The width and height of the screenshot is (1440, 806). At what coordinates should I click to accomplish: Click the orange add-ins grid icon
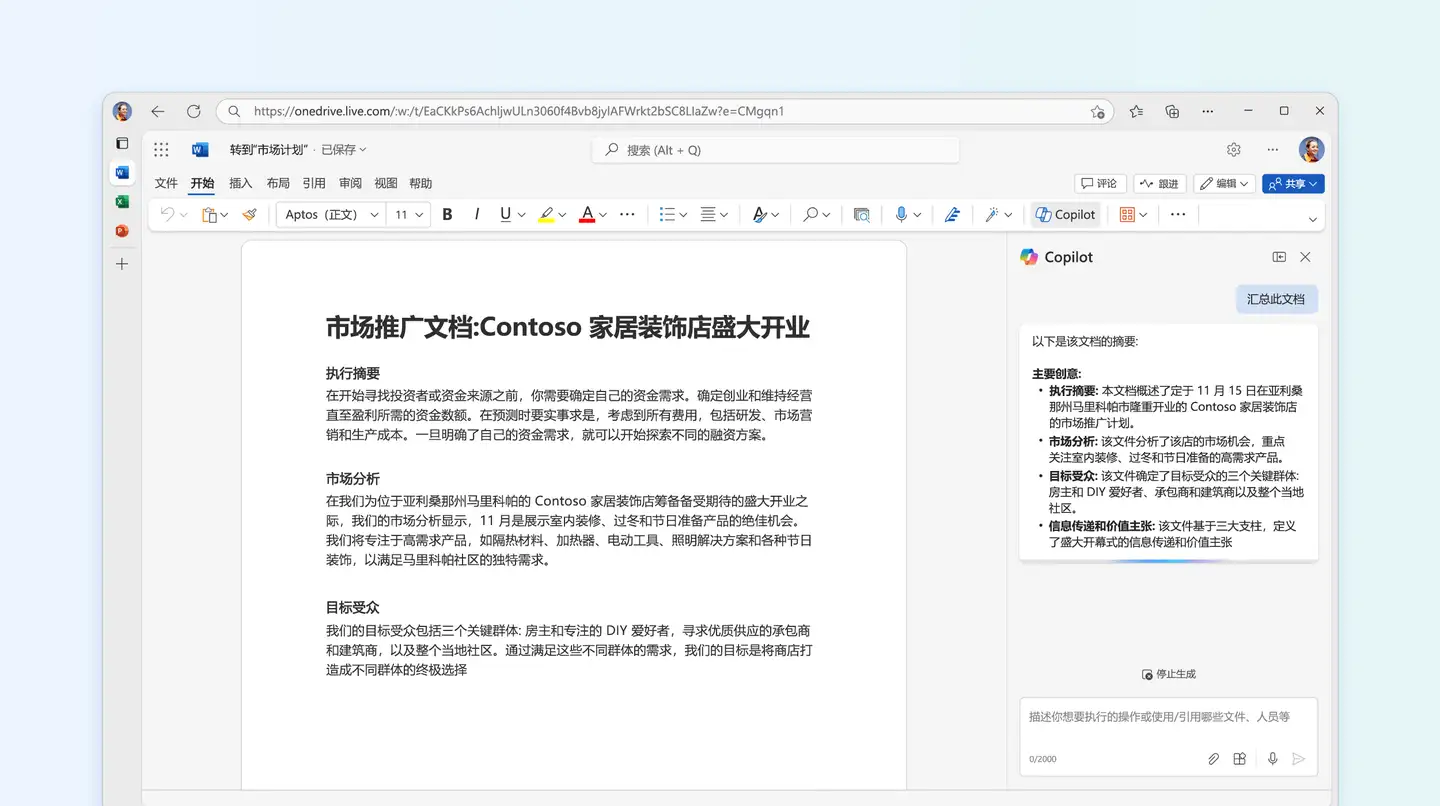[x=1127, y=214]
